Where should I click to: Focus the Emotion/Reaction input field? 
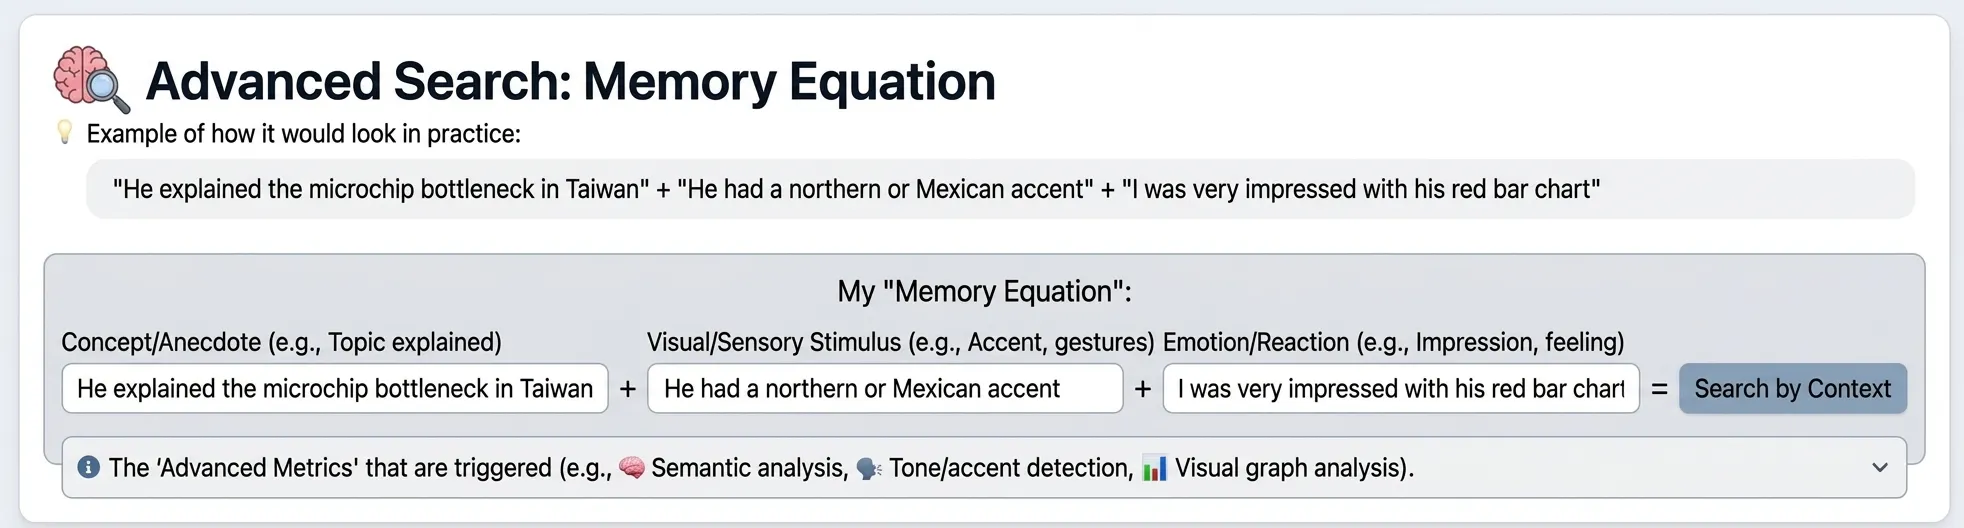coord(1401,388)
